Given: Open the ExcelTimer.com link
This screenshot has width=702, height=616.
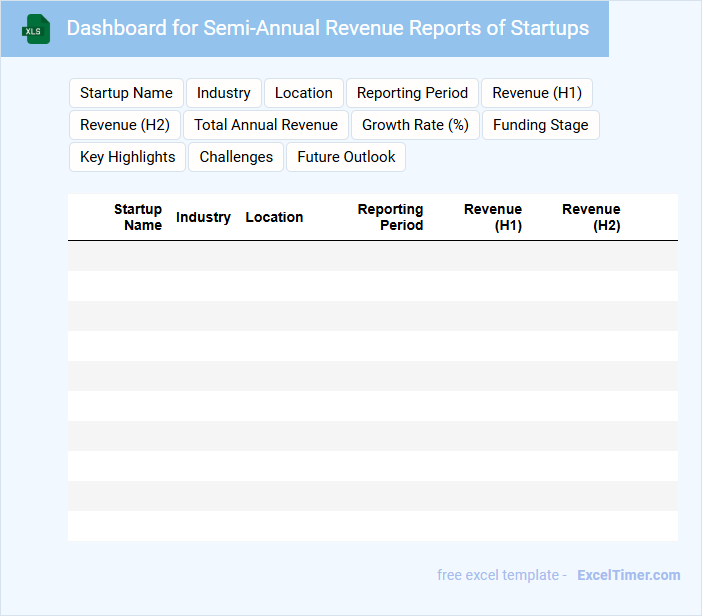Looking at the screenshot, I should pyautogui.click(x=628, y=575).
